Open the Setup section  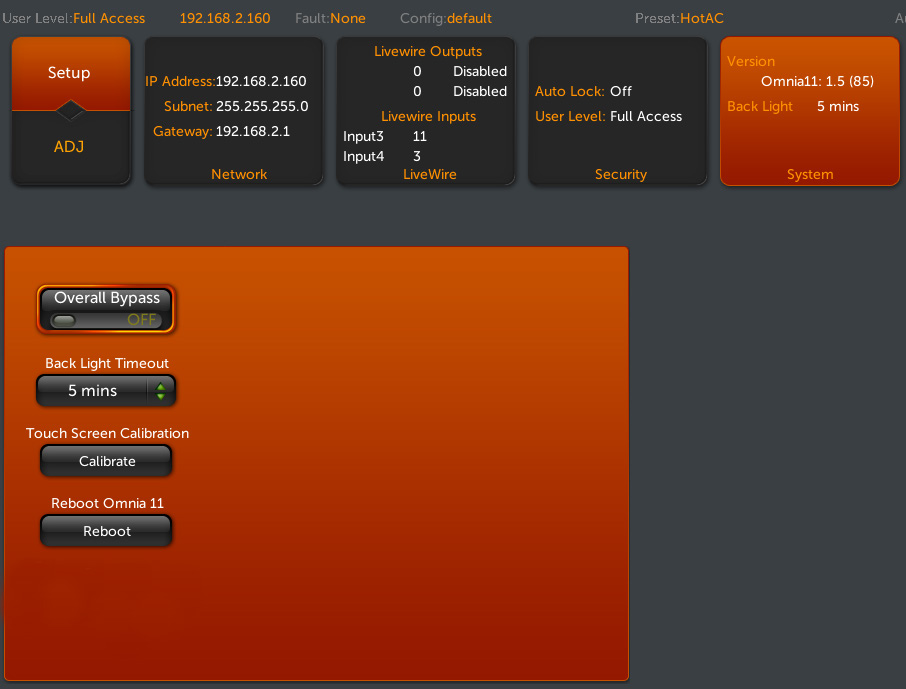[69, 73]
